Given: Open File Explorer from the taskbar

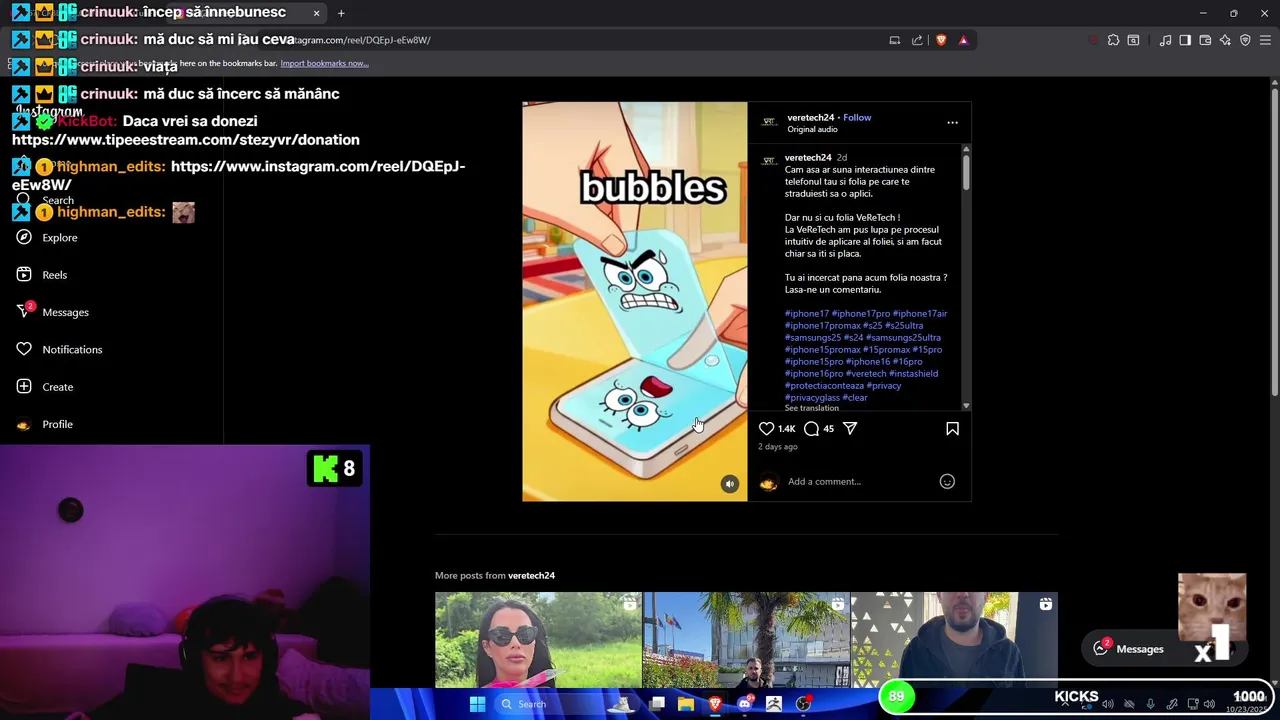Looking at the screenshot, I should point(686,704).
